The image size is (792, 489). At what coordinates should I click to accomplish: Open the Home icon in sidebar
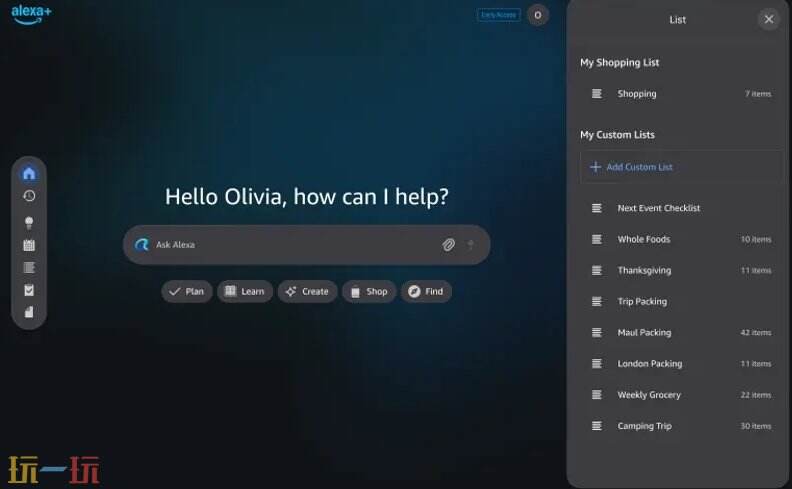pyautogui.click(x=29, y=173)
